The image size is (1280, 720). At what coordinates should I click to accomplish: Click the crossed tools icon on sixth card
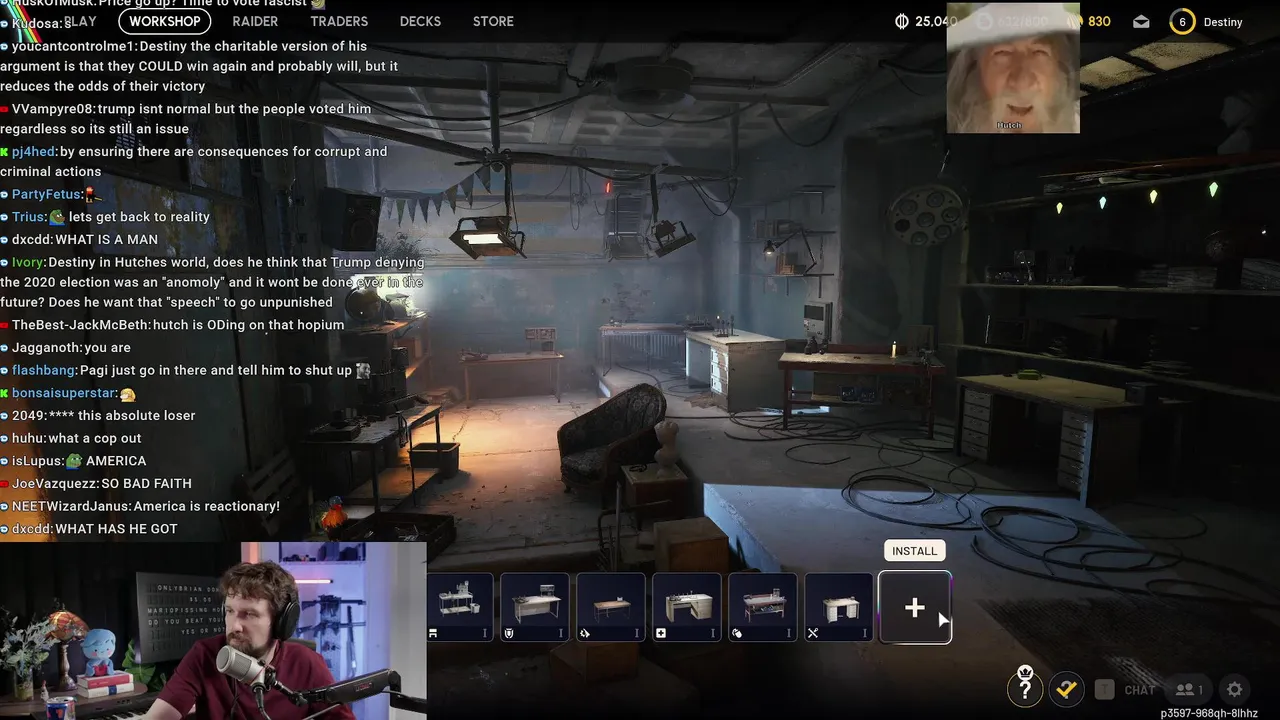tap(813, 633)
